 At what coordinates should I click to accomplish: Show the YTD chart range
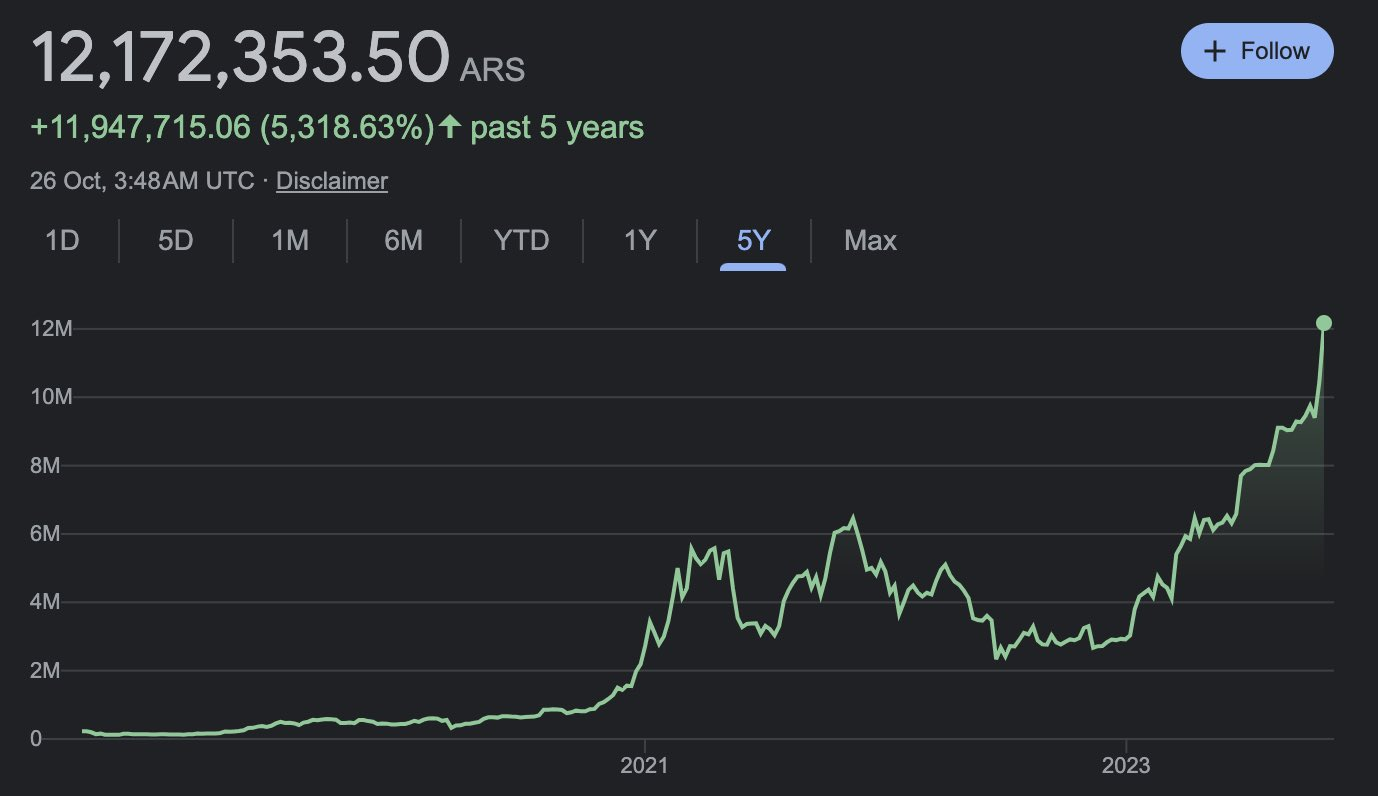[521, 241]
